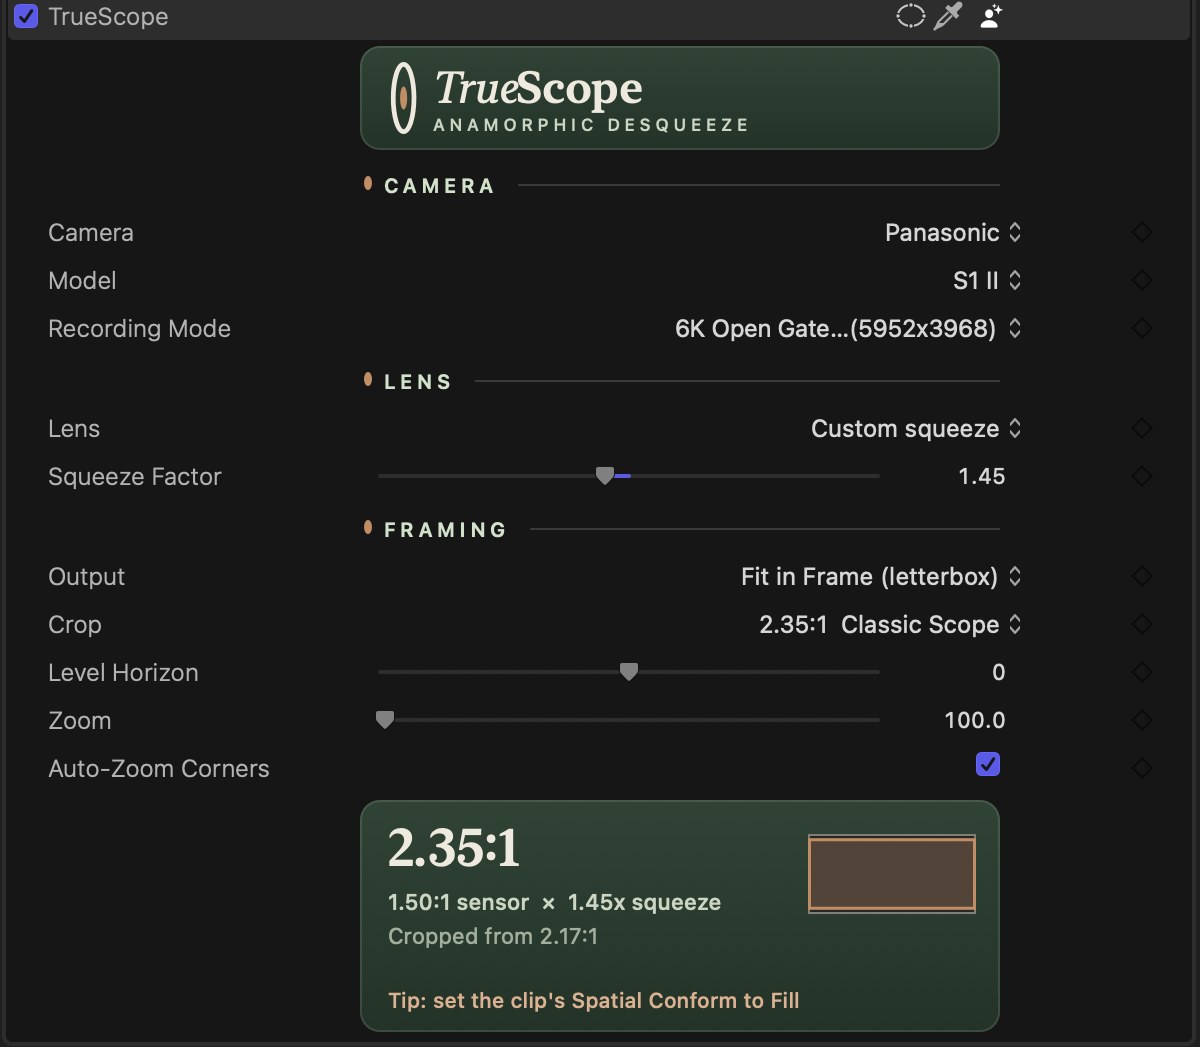
Task: Click the Camera parameter label
Action: [x=91, y=232]
